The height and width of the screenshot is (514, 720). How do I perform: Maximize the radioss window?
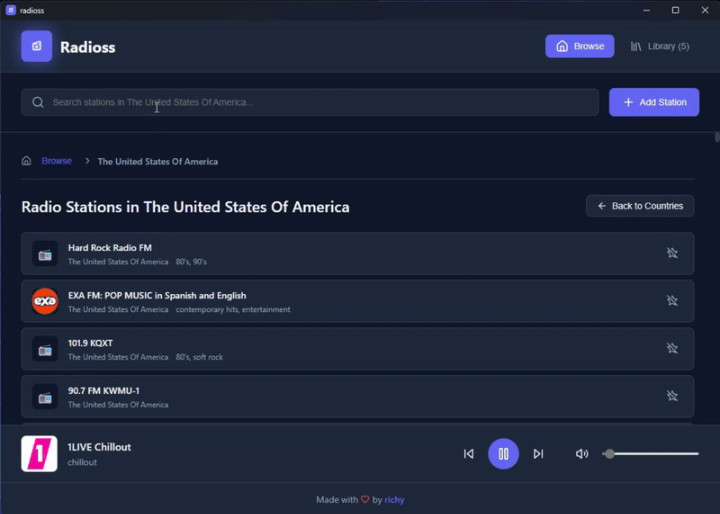(x=675, y=10)
